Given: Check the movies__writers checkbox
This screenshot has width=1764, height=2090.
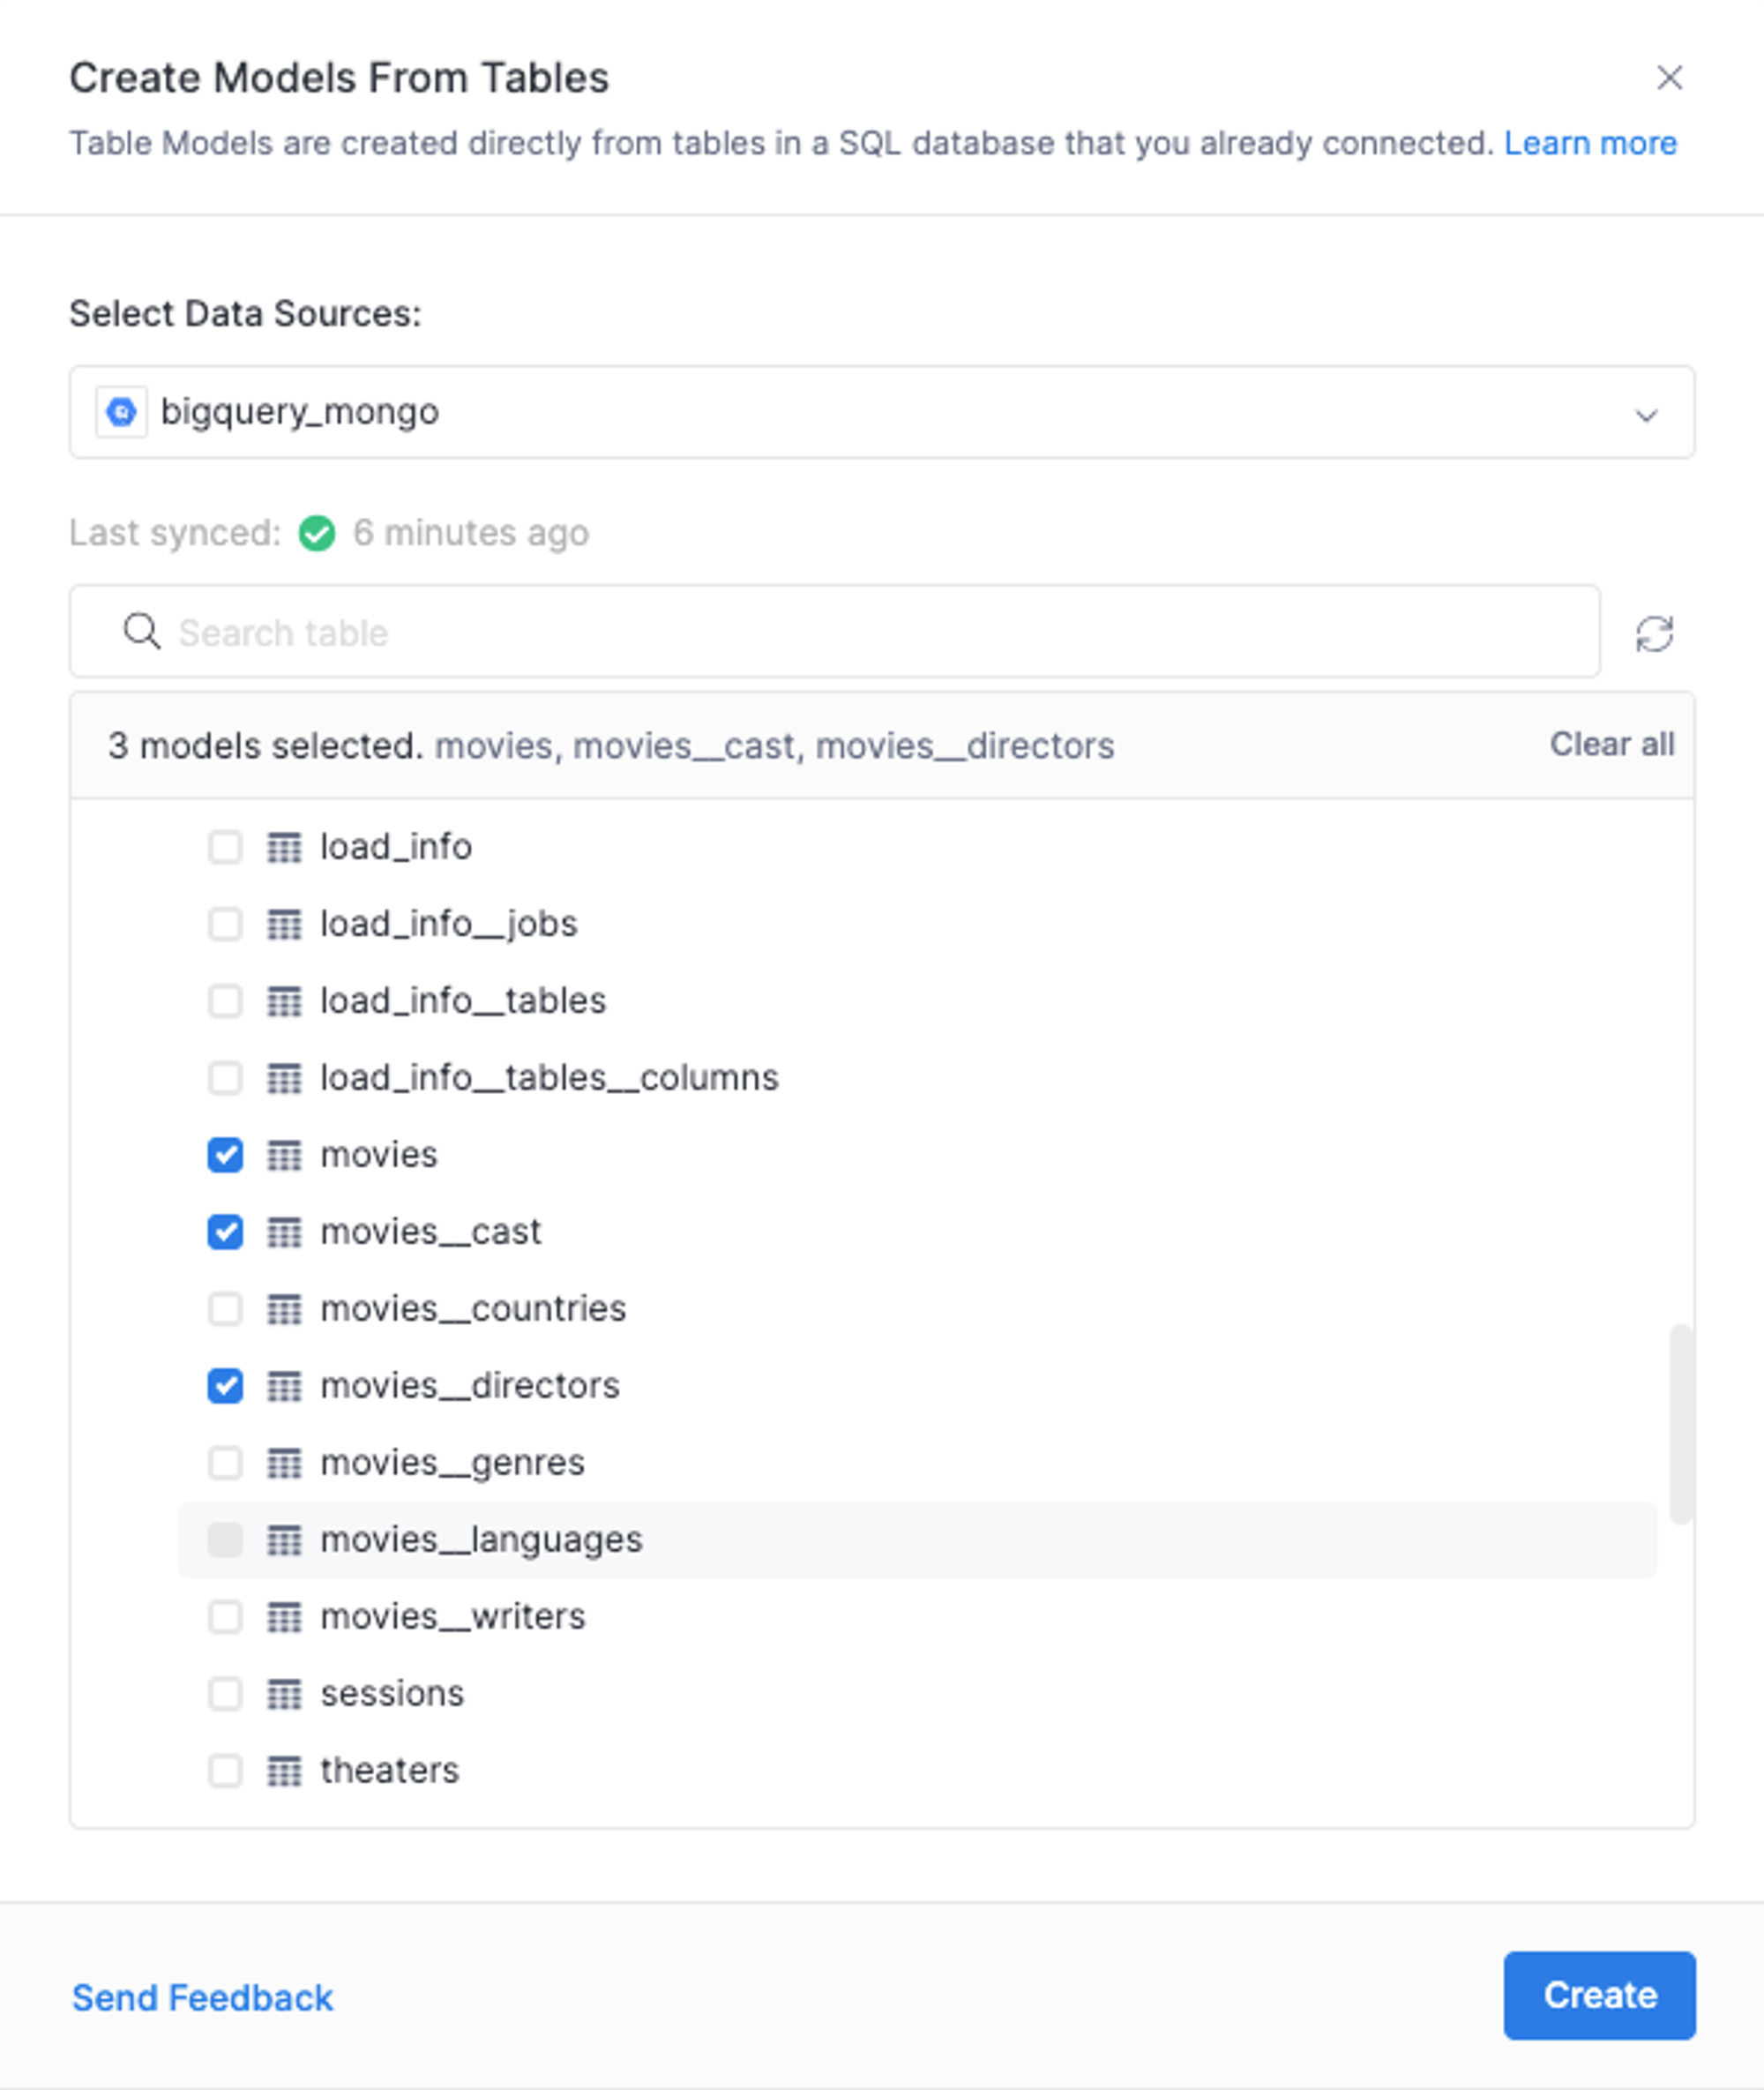Looking at the screenshot, I should pos(225,1618).
